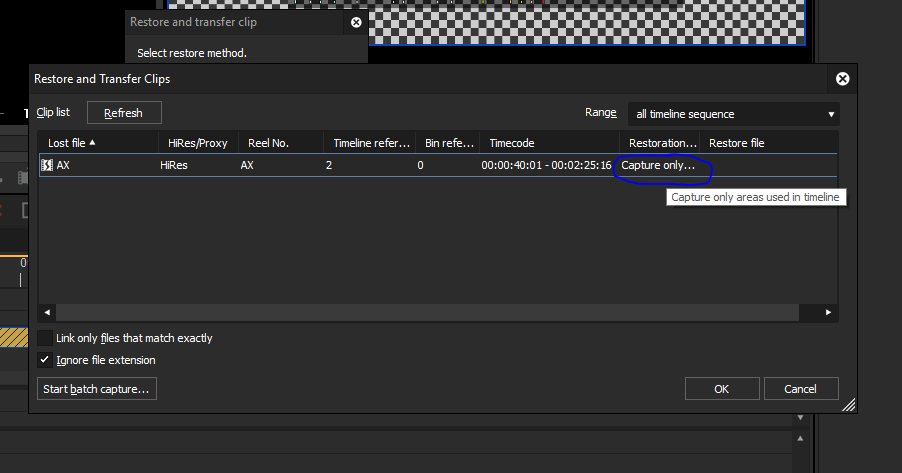Click the timecode 00:00:40:01 - 00:02:25:16 cell
The height and width of the screenshot is (473, 902).
coord(546,165)
